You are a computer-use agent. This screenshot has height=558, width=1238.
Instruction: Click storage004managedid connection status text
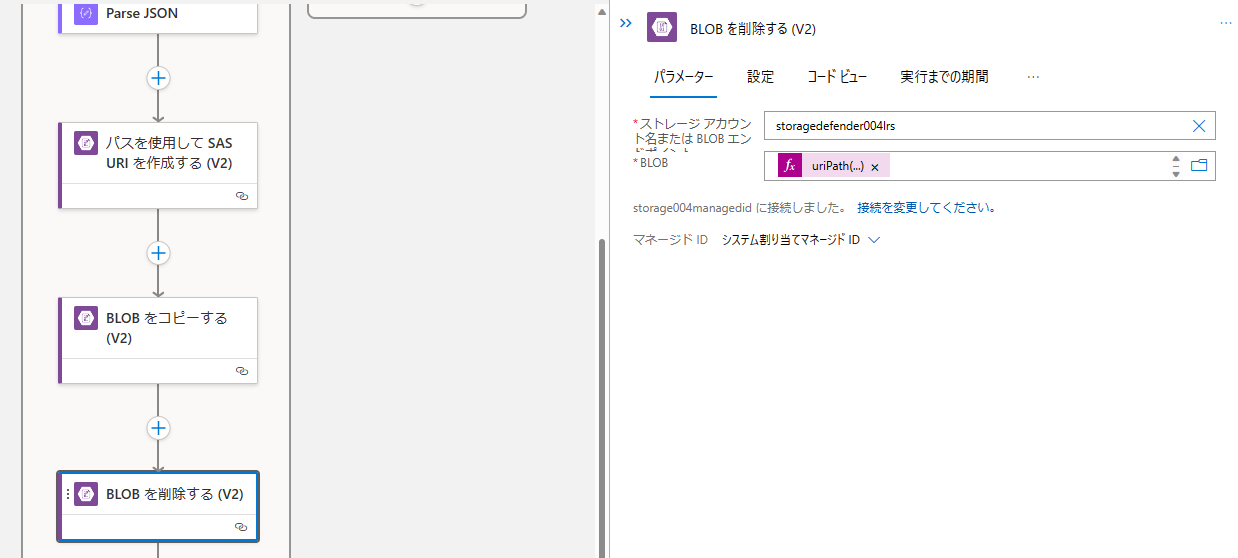(x=741, y=209)
